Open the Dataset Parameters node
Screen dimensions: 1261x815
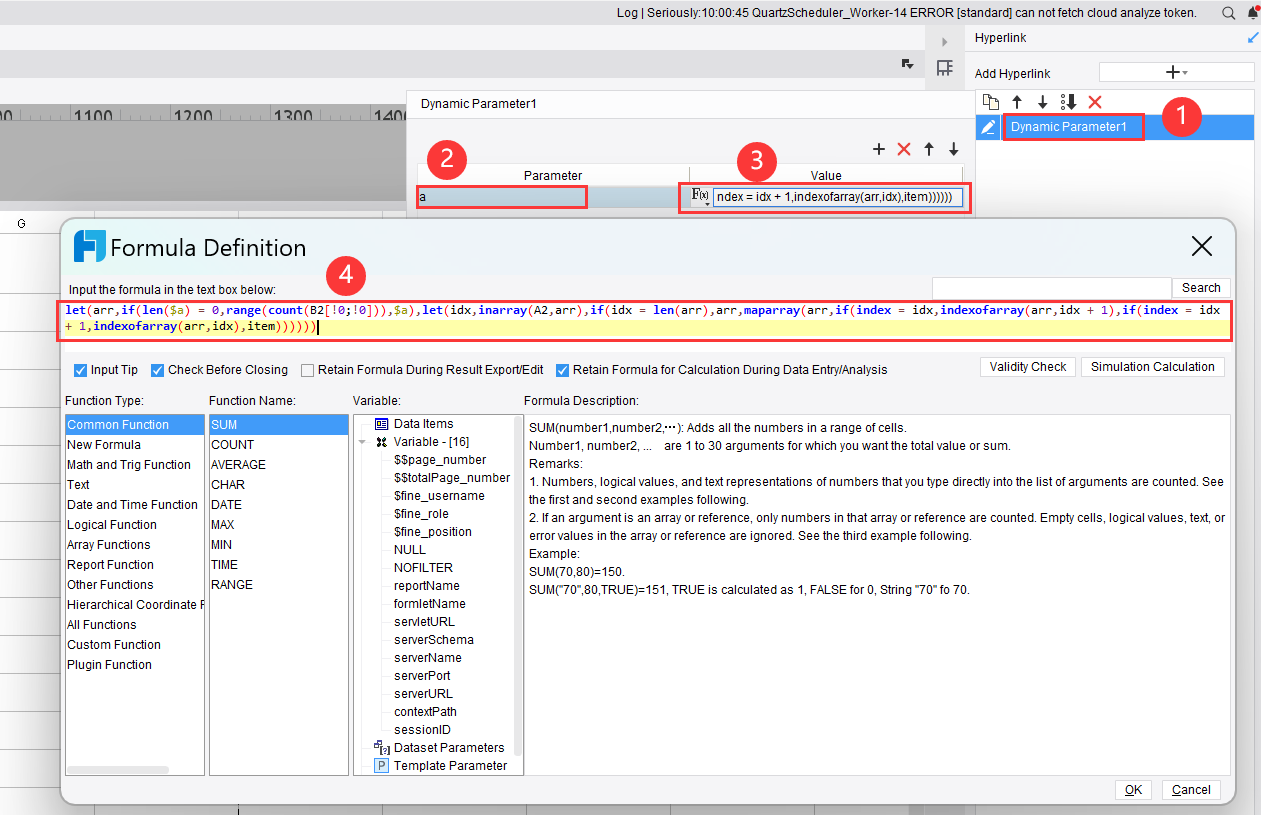(448, 748)
